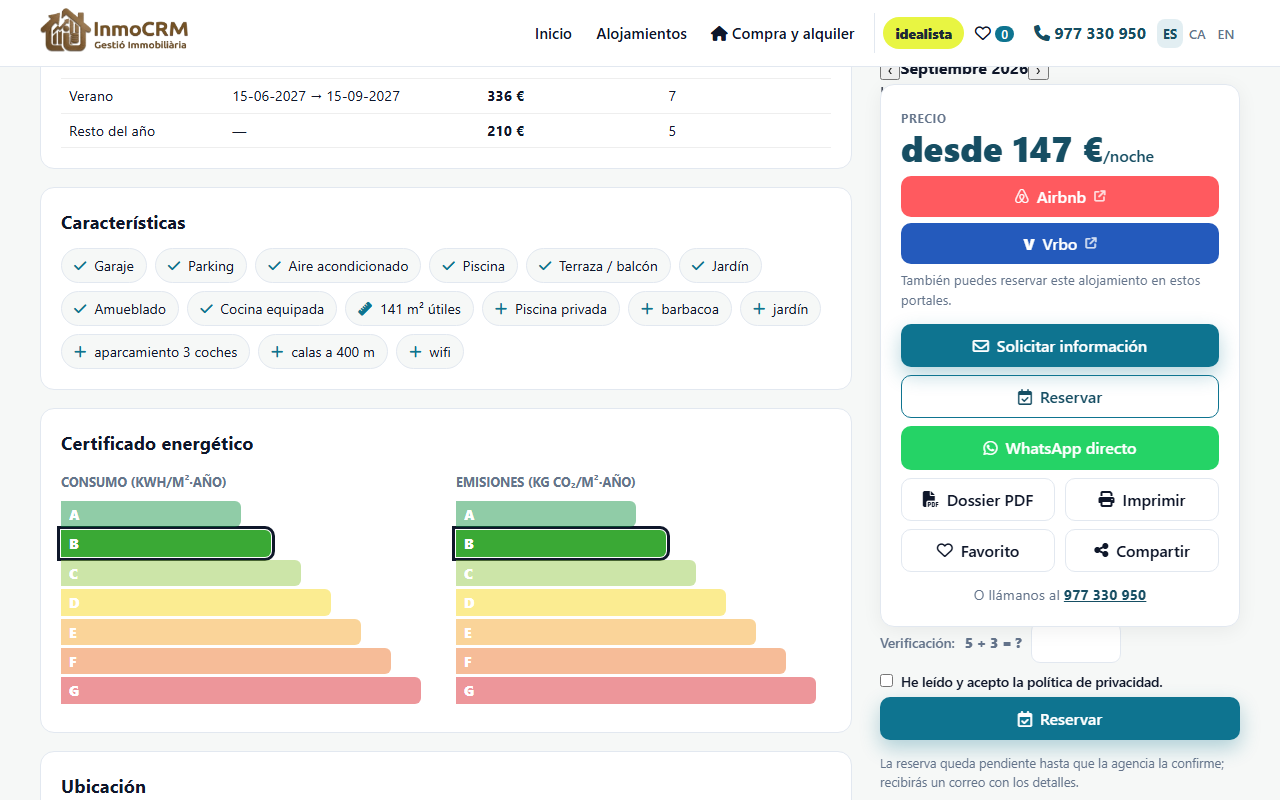Screen dimensions: 1280x800
Task: Click the envelope icon on Solicitar información
Action: point(981,346)
